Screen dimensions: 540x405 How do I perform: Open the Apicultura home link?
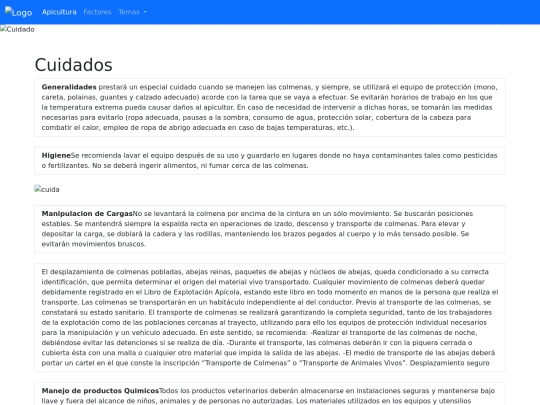(x=59, y=12)
